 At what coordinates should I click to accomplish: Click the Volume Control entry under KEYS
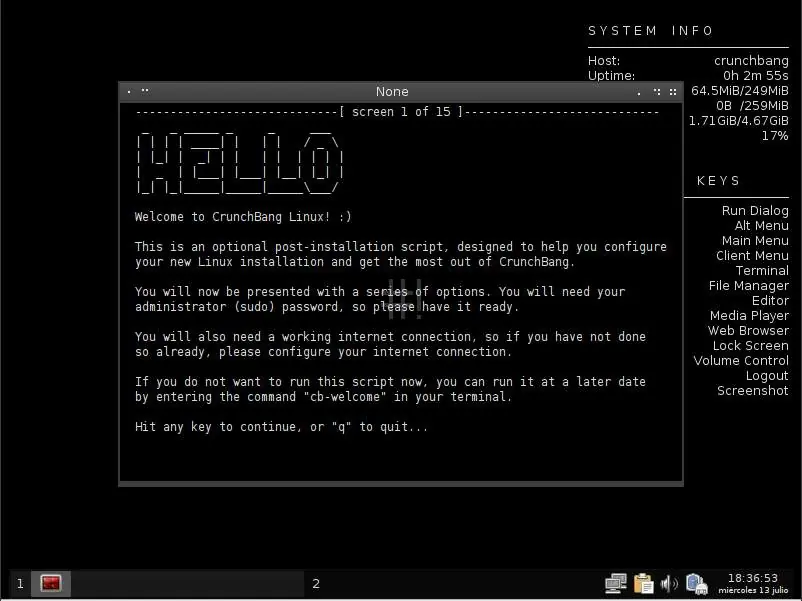point(741,361)
